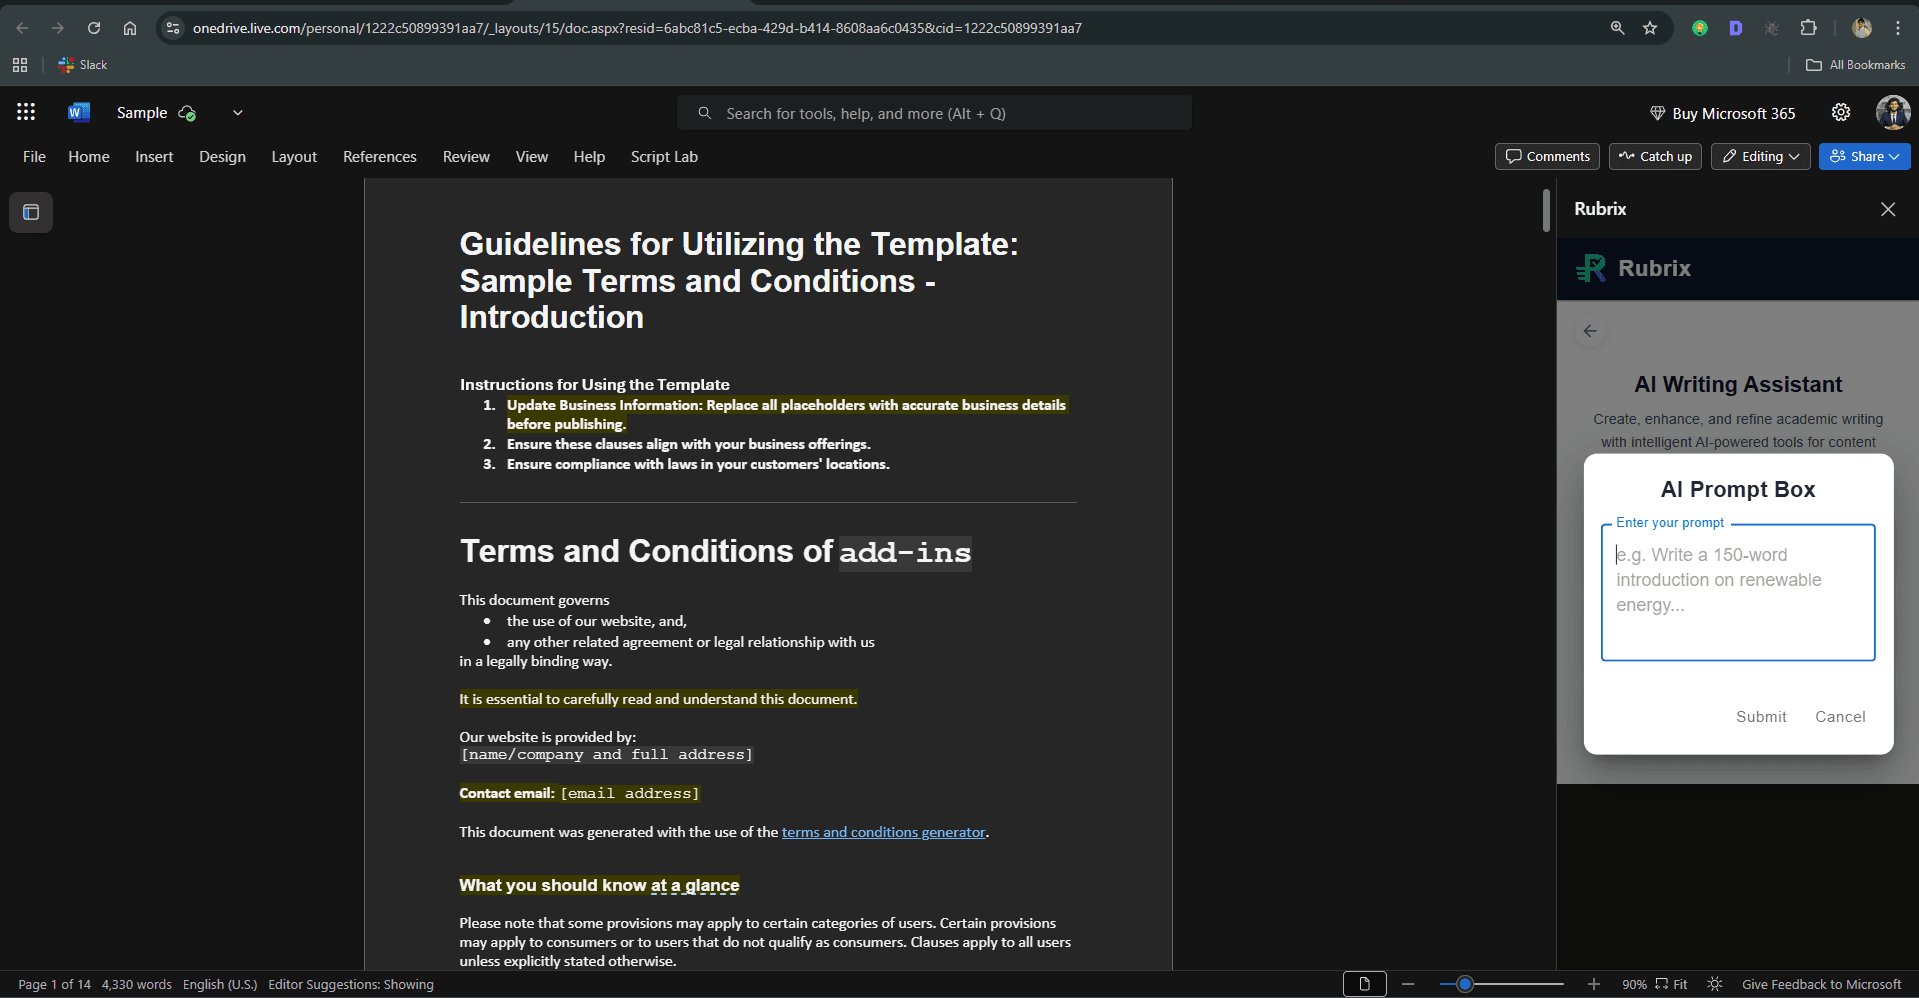Expand the document title dropdown chevron
1919x998 pixels.
coord(238,113)
